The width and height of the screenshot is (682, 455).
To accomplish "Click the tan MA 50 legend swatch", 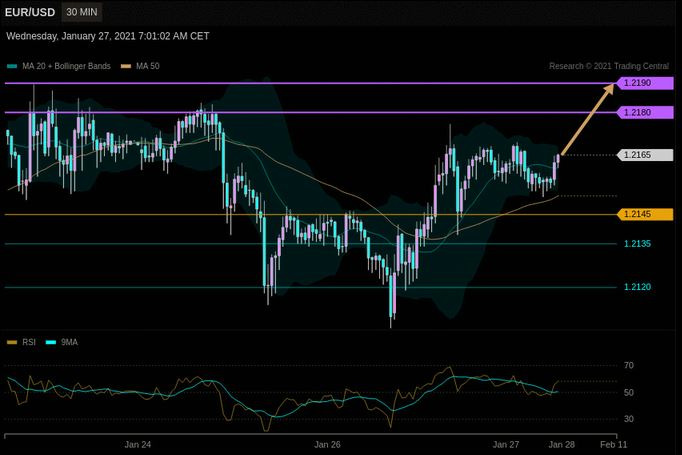I will tap(126, 67).
